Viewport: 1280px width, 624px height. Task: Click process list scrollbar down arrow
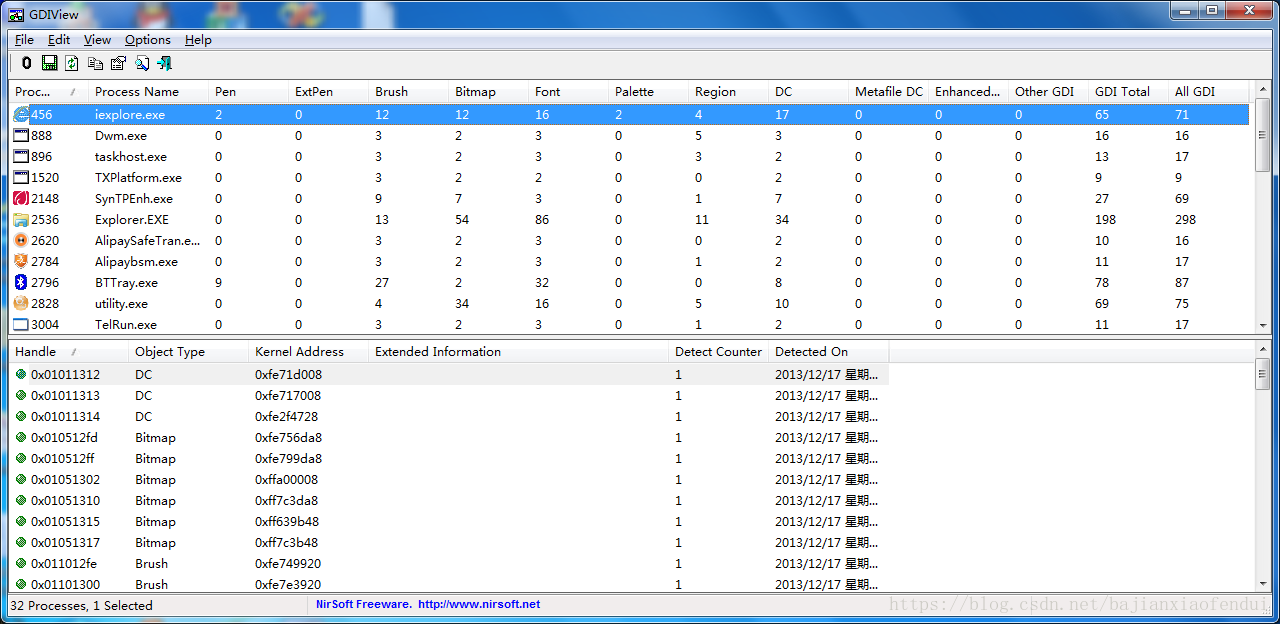1262,325
